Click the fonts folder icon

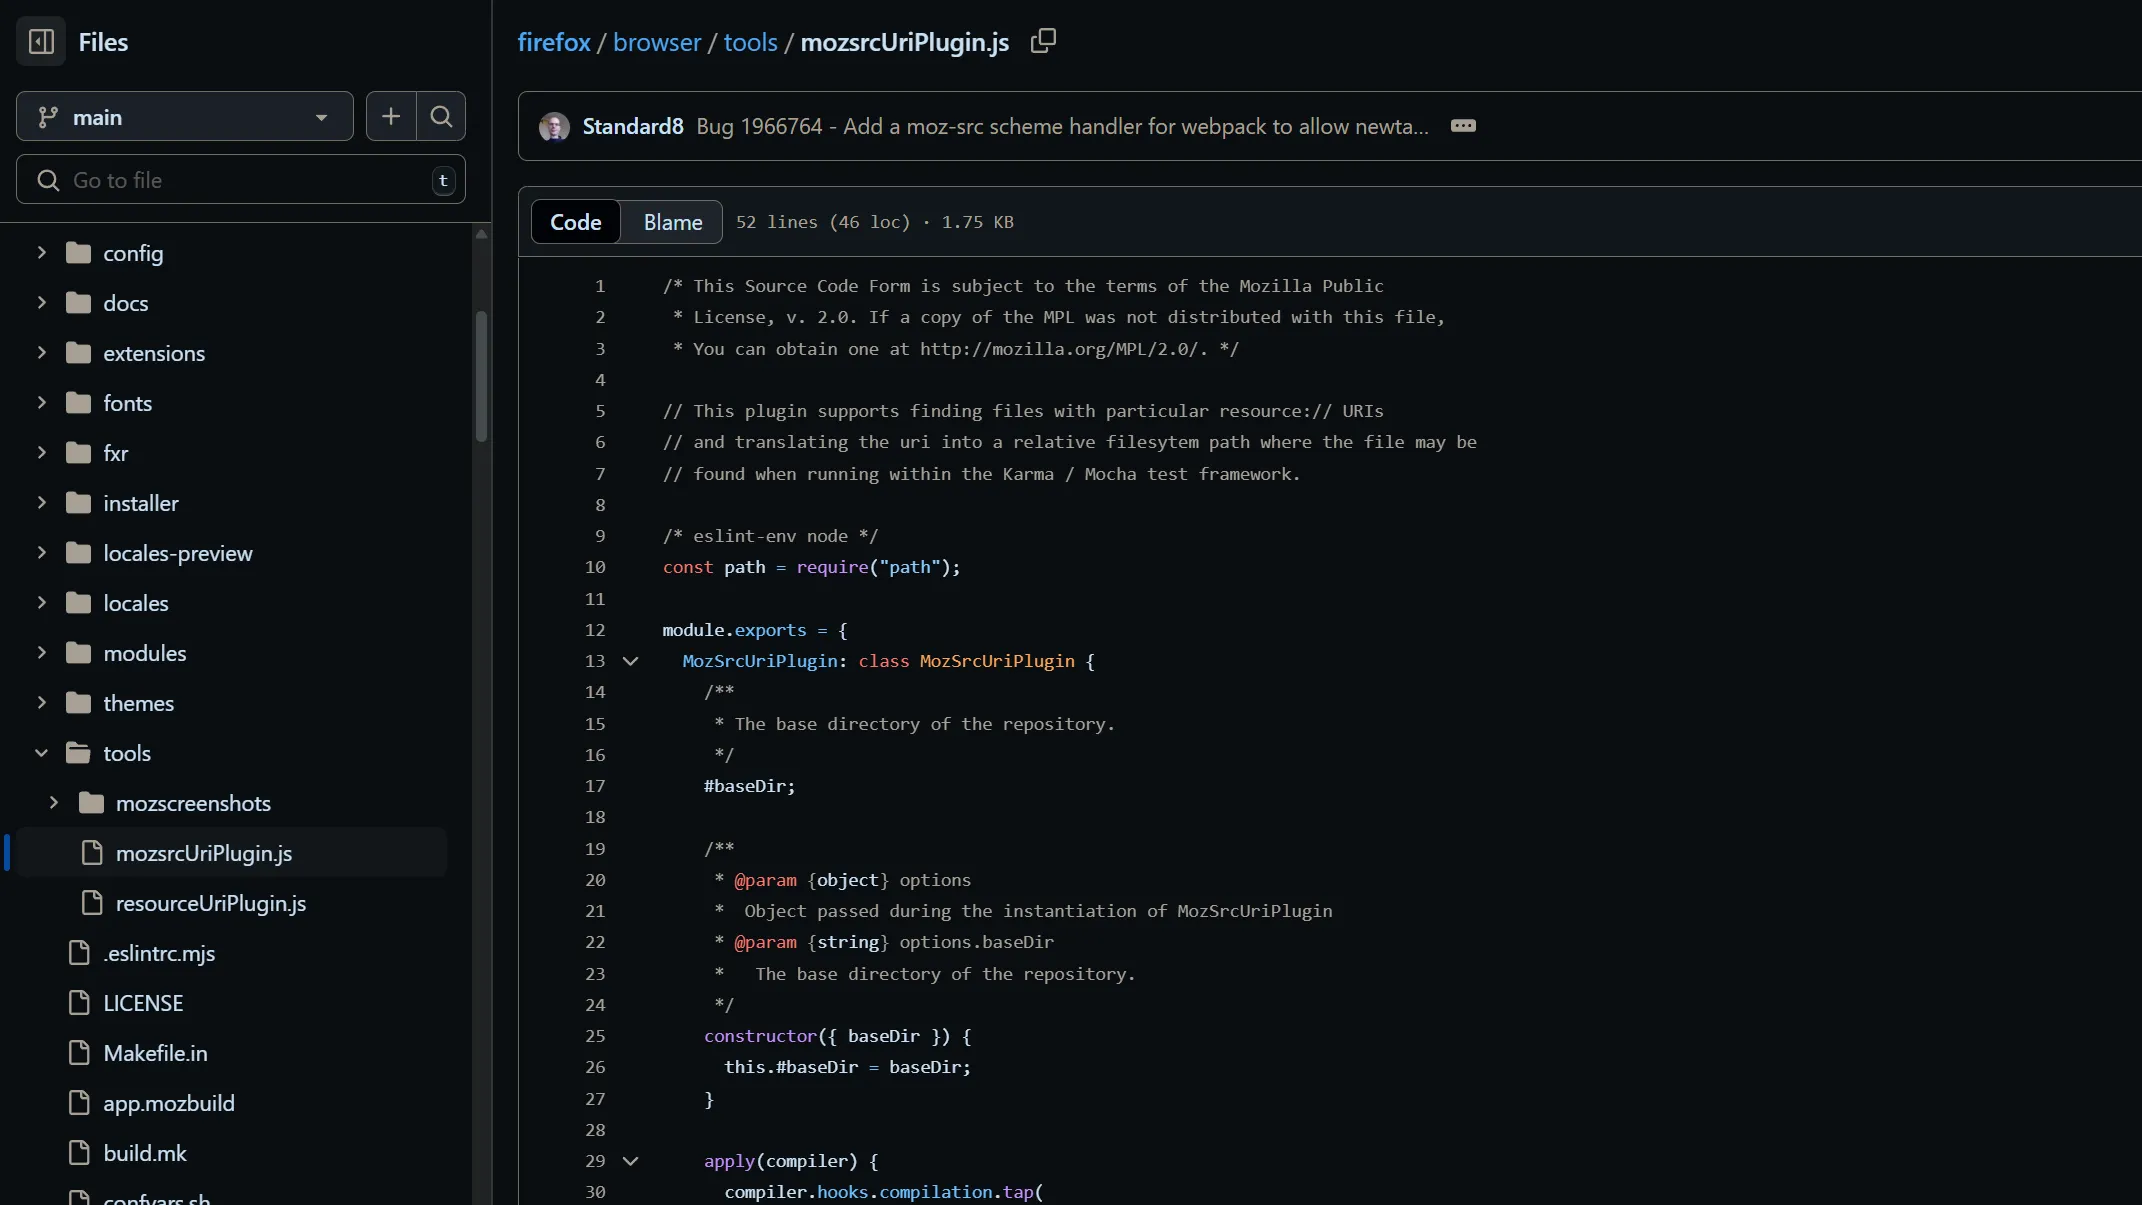click(x=78, y=403)
